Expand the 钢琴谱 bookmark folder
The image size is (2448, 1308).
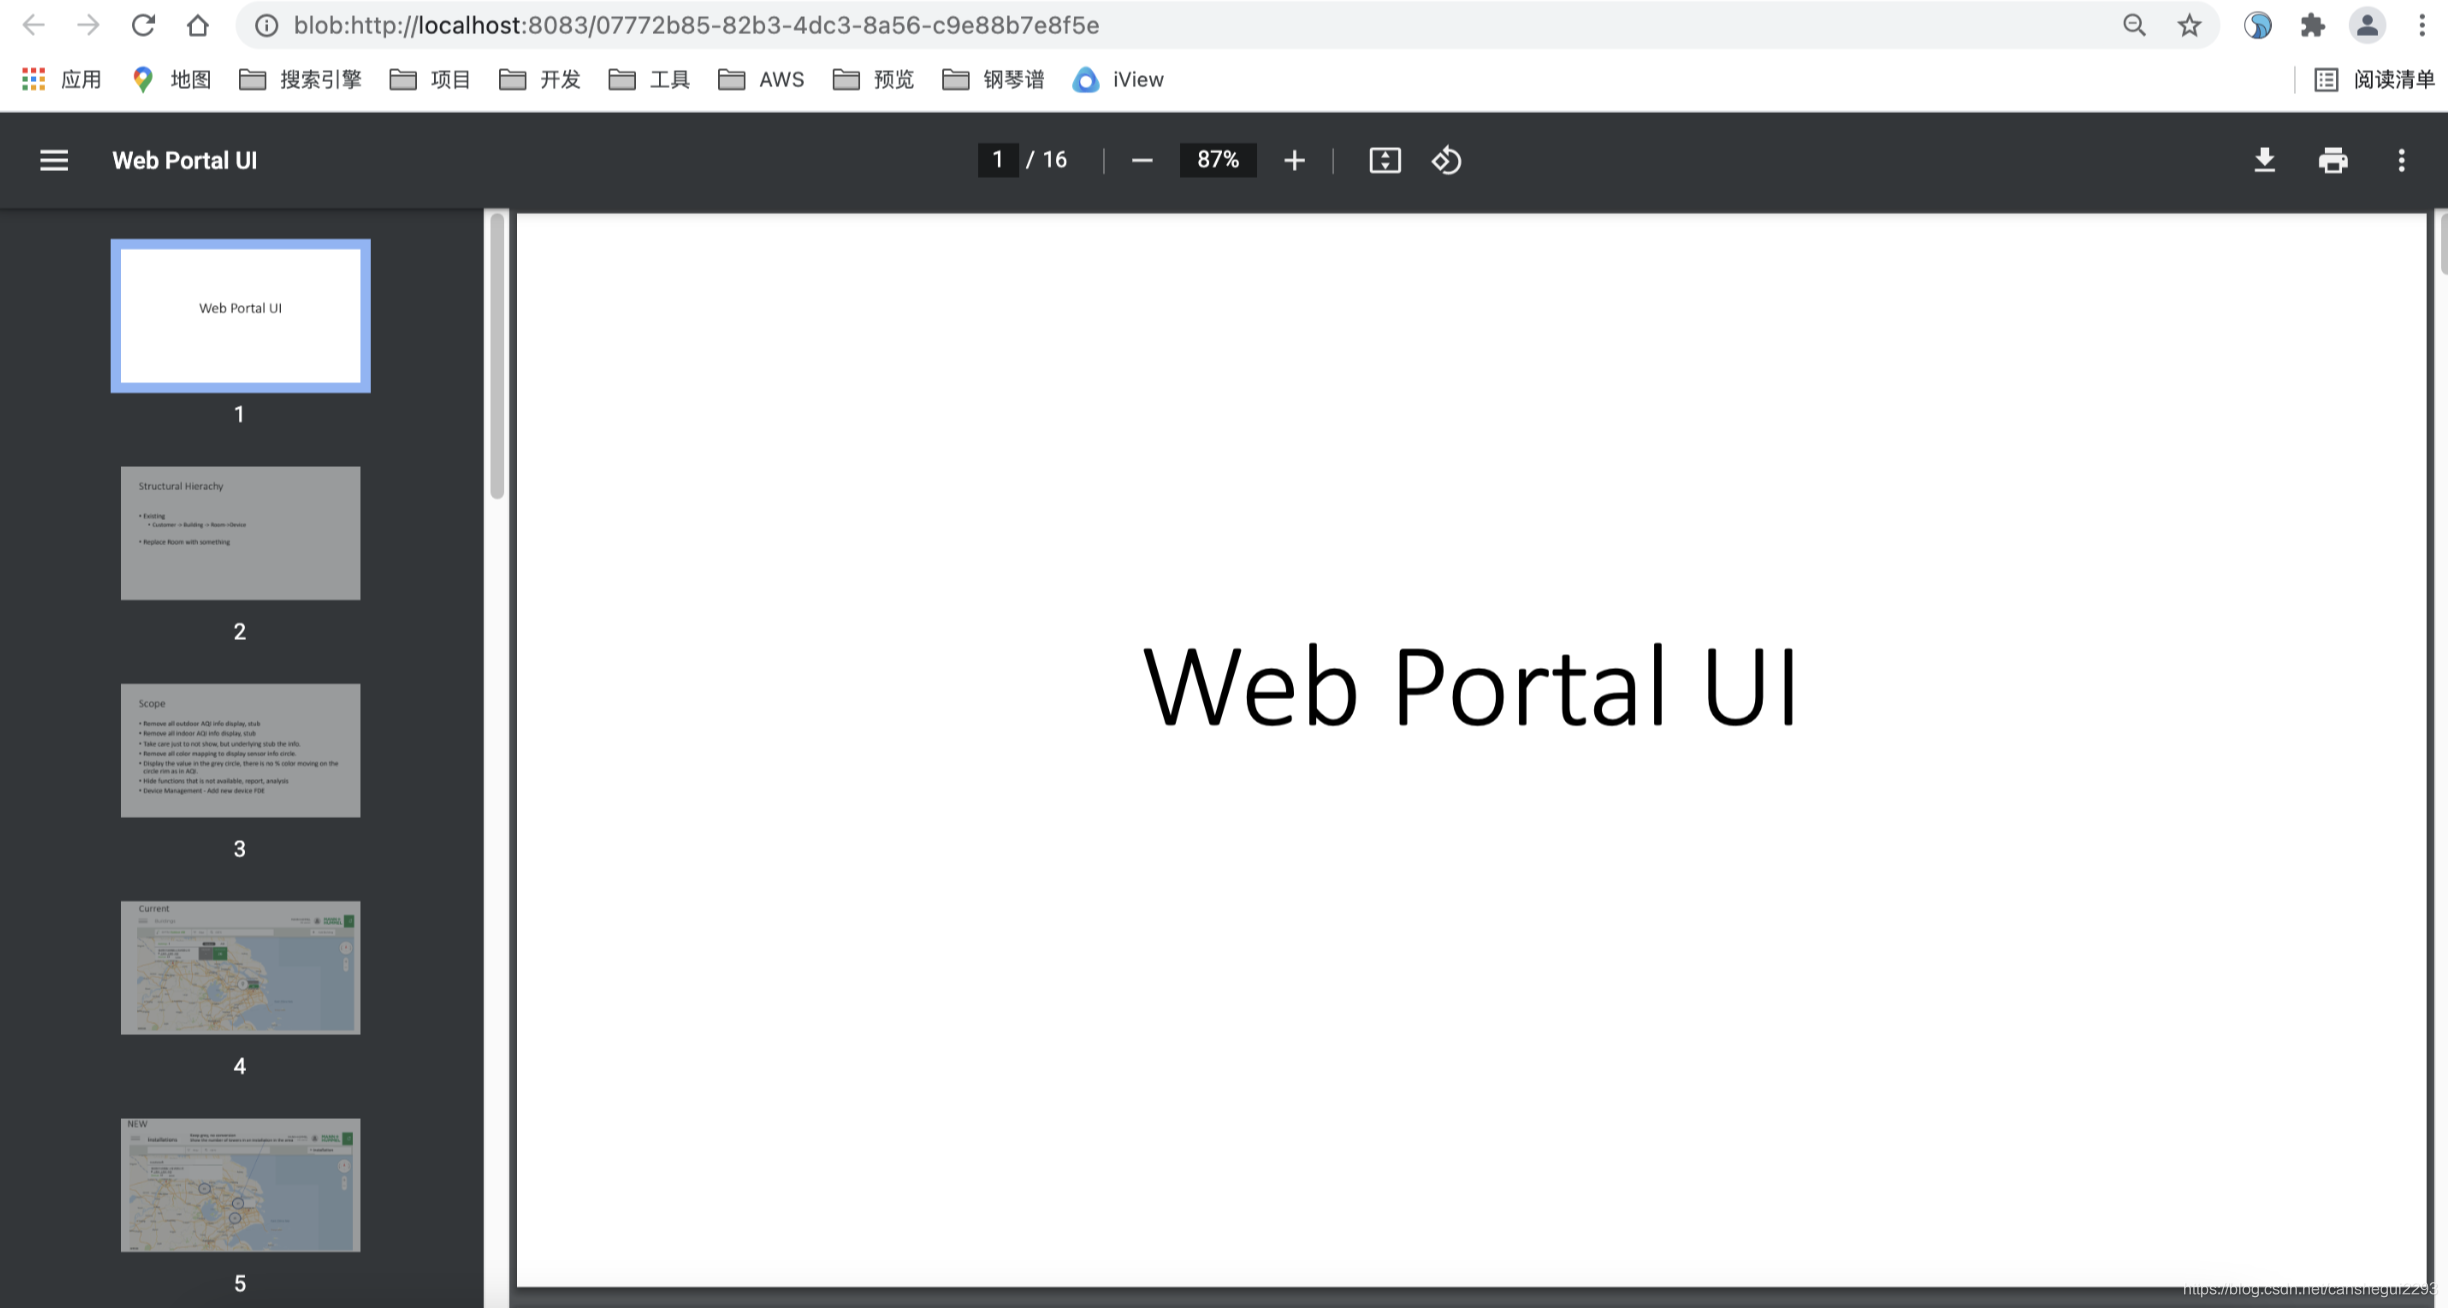(x=993, y=79)
